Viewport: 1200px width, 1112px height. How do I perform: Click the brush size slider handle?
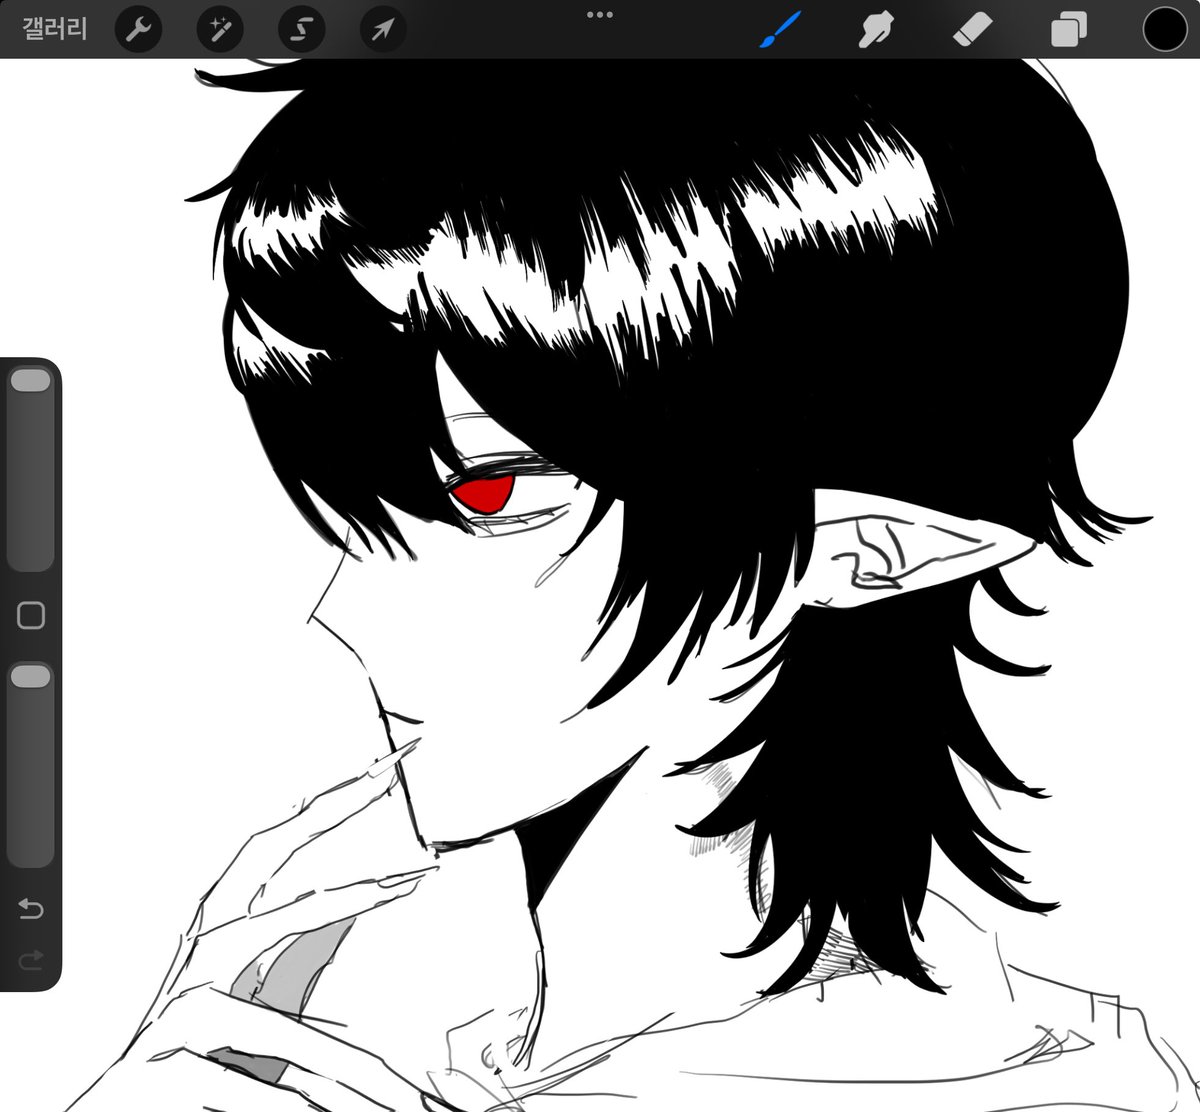(30, 380)
